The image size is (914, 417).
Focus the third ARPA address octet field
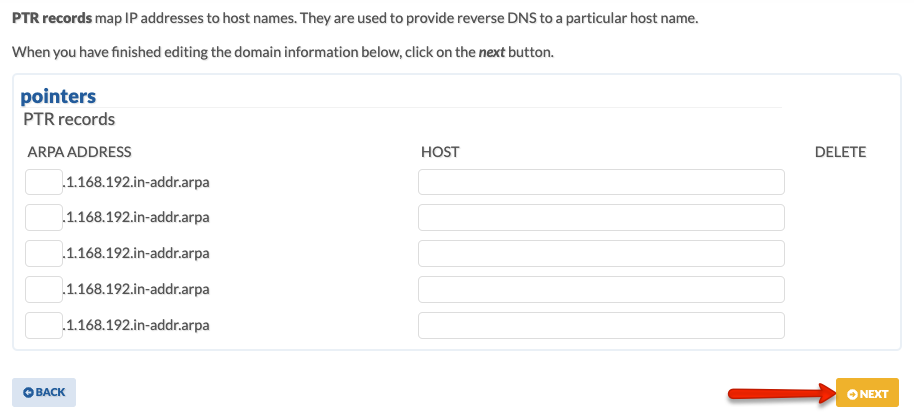[44, 253]
